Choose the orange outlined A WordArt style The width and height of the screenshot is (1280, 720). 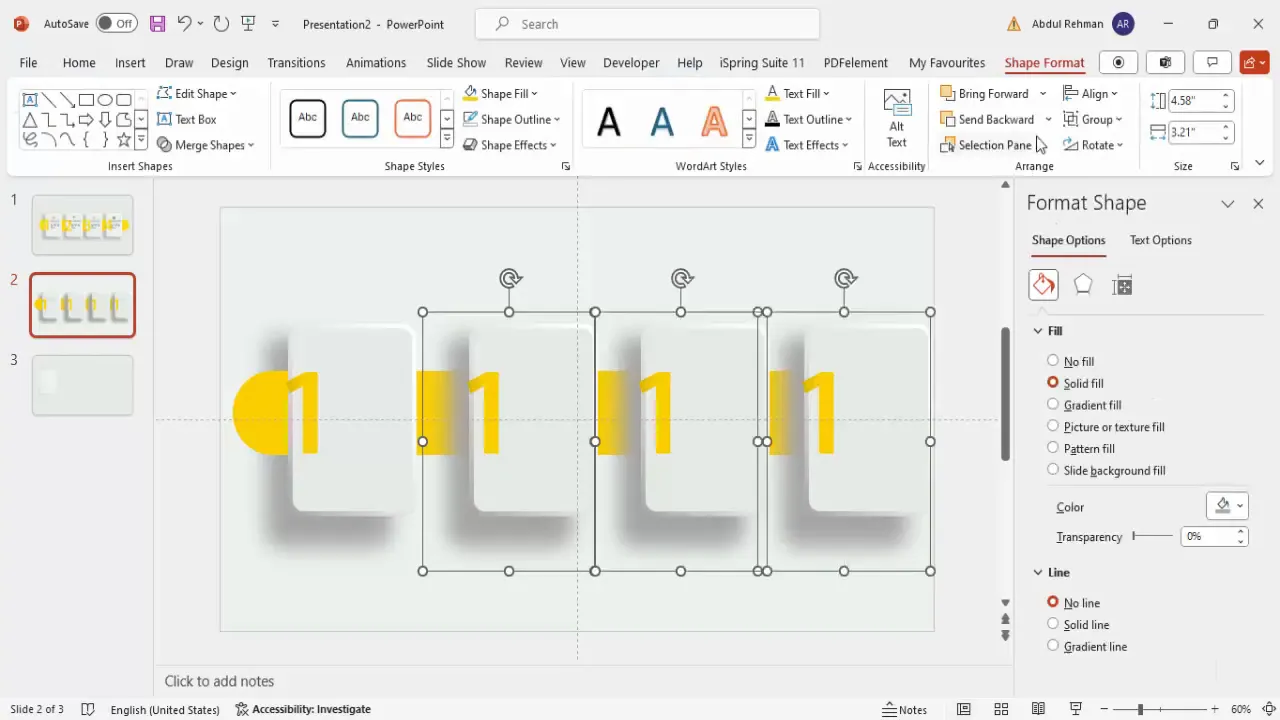pyautogui.click(x=714, y=122)
